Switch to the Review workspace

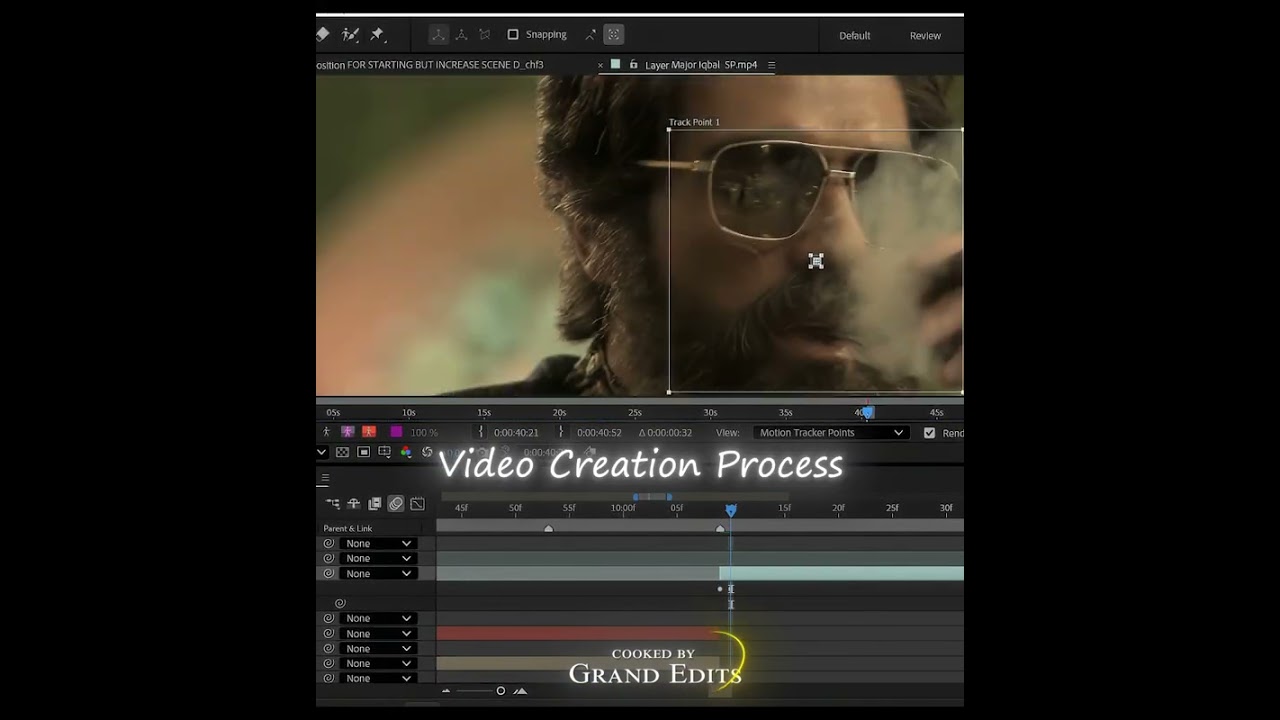click(925, 36)
